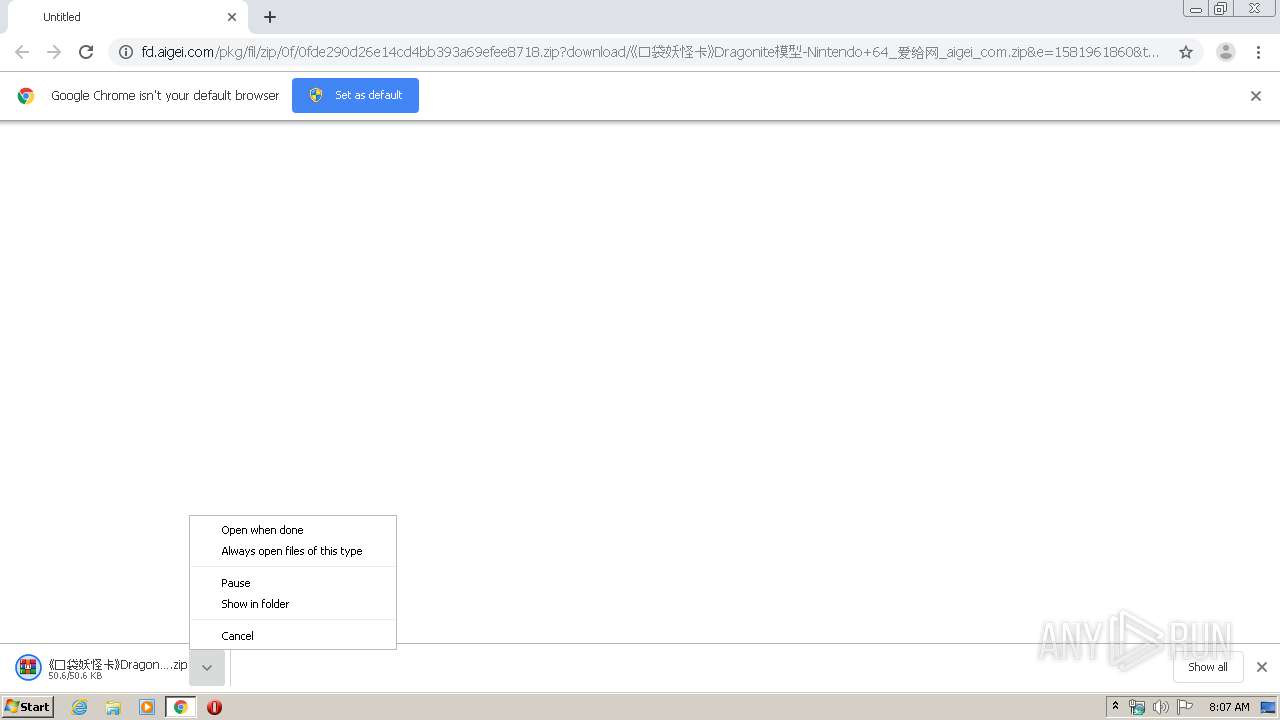Go back to the previous page
Image resolution: width=1280 pixels, height=720 pixels.
[22, 52]
